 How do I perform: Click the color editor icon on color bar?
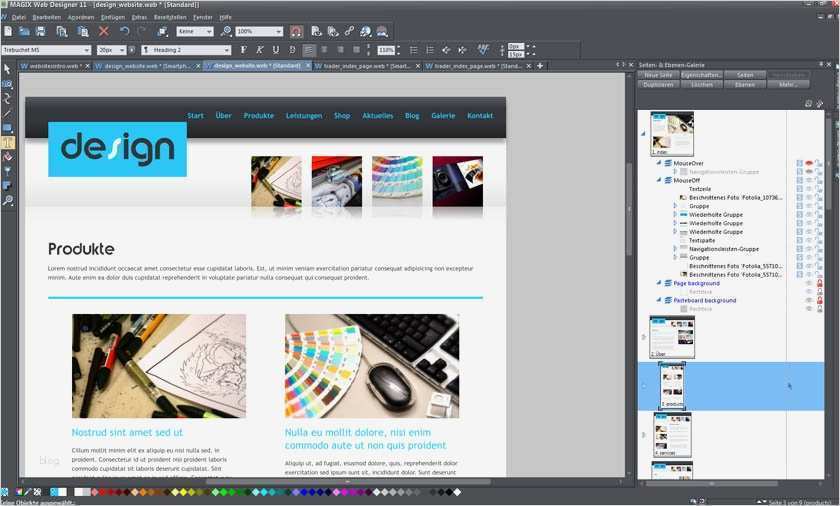pyautogui.click(x=19, y=492)
